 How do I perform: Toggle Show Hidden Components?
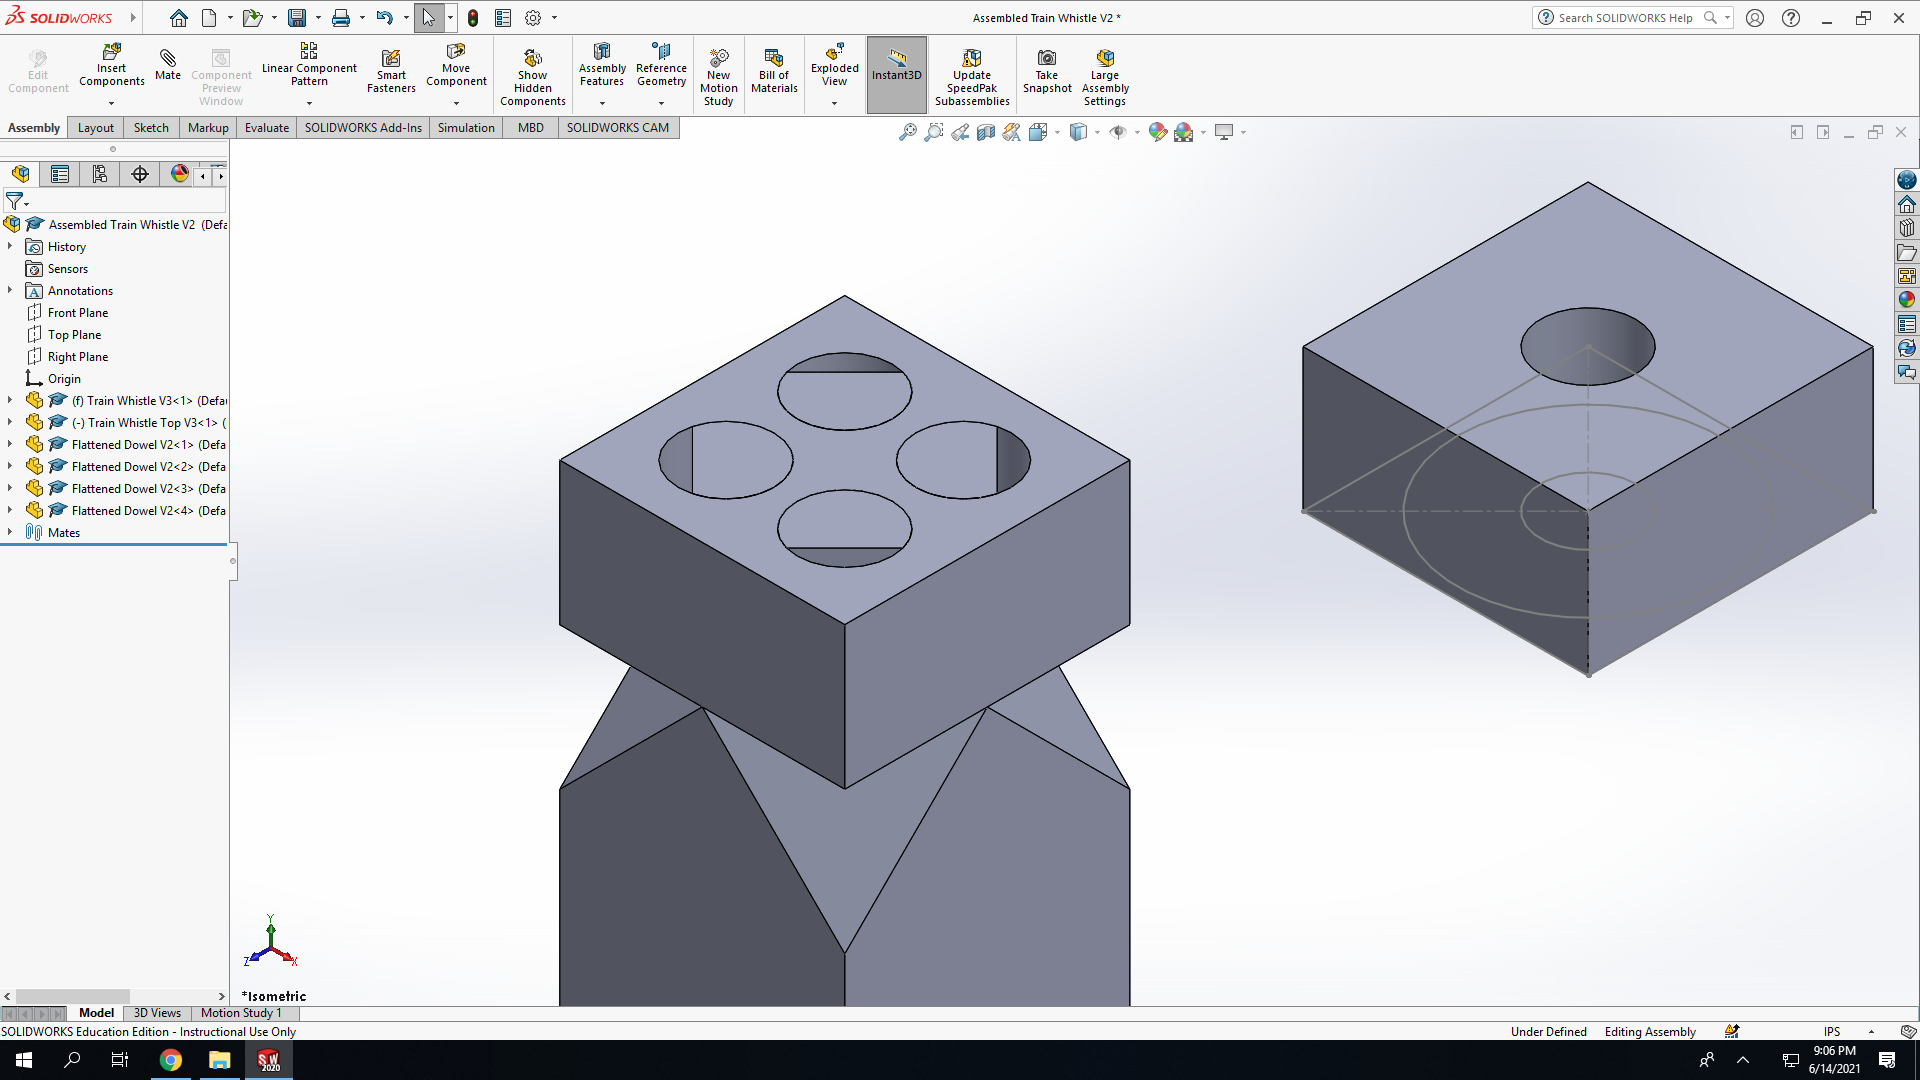[533, 76]
